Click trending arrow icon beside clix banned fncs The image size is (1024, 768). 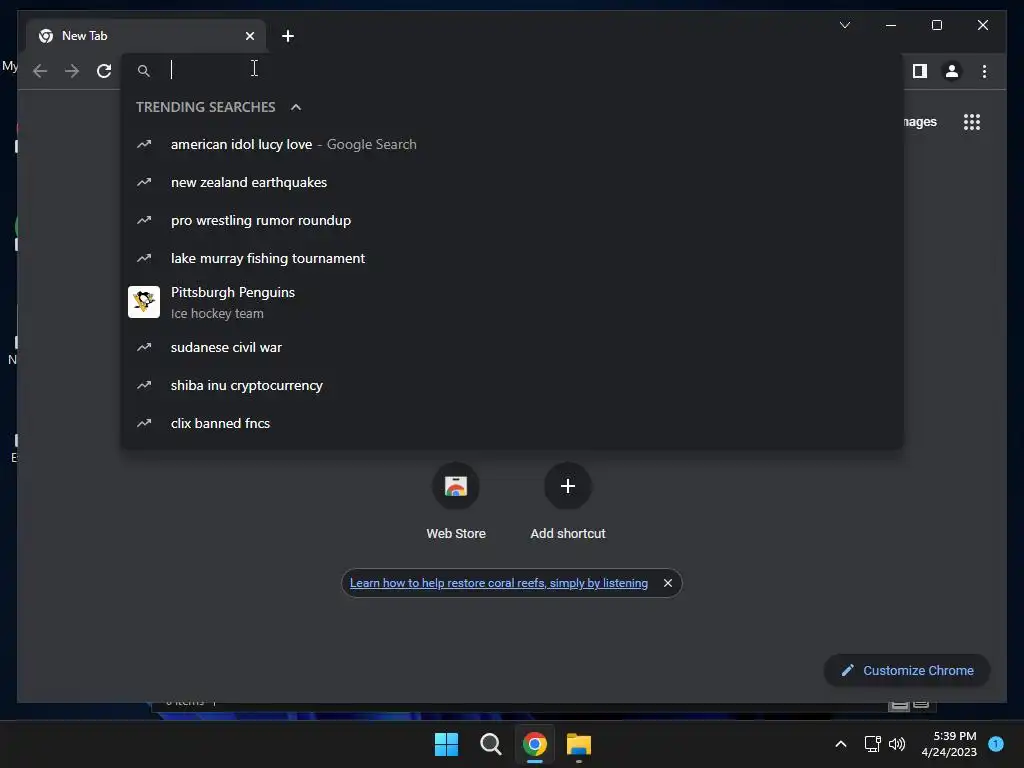[x=144, y=423]
